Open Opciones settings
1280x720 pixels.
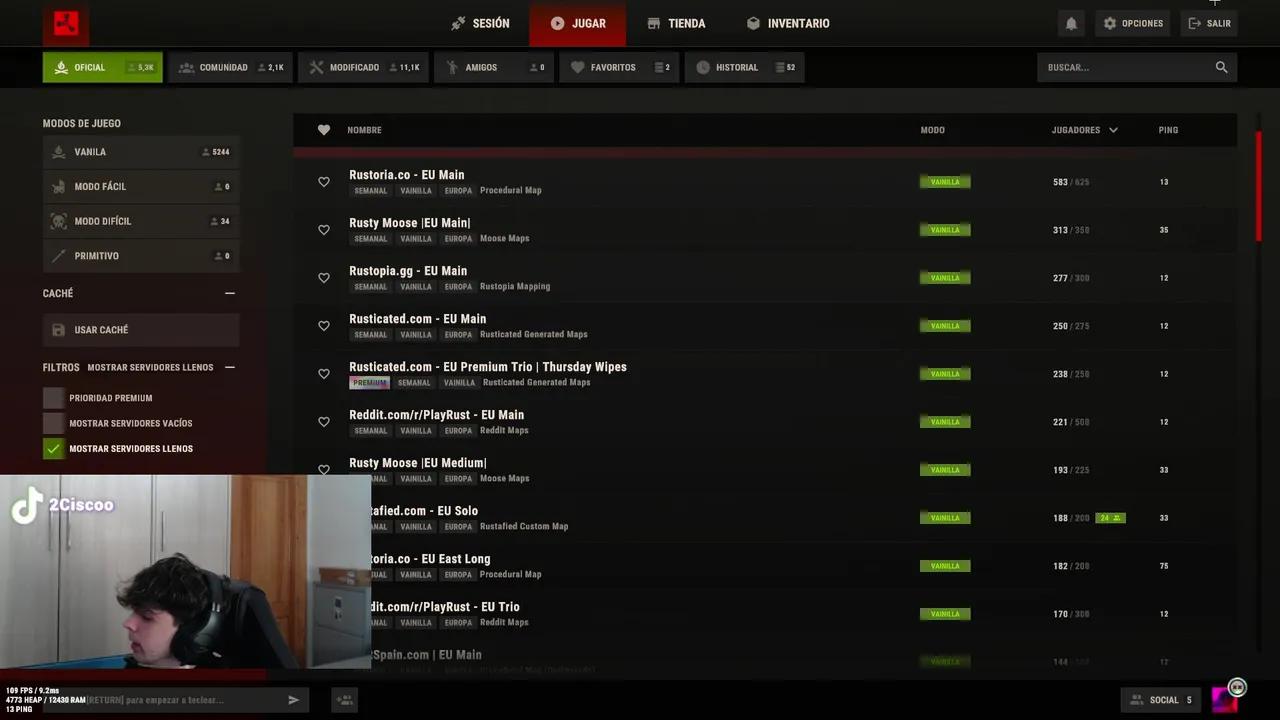(x=1133, y=23)
